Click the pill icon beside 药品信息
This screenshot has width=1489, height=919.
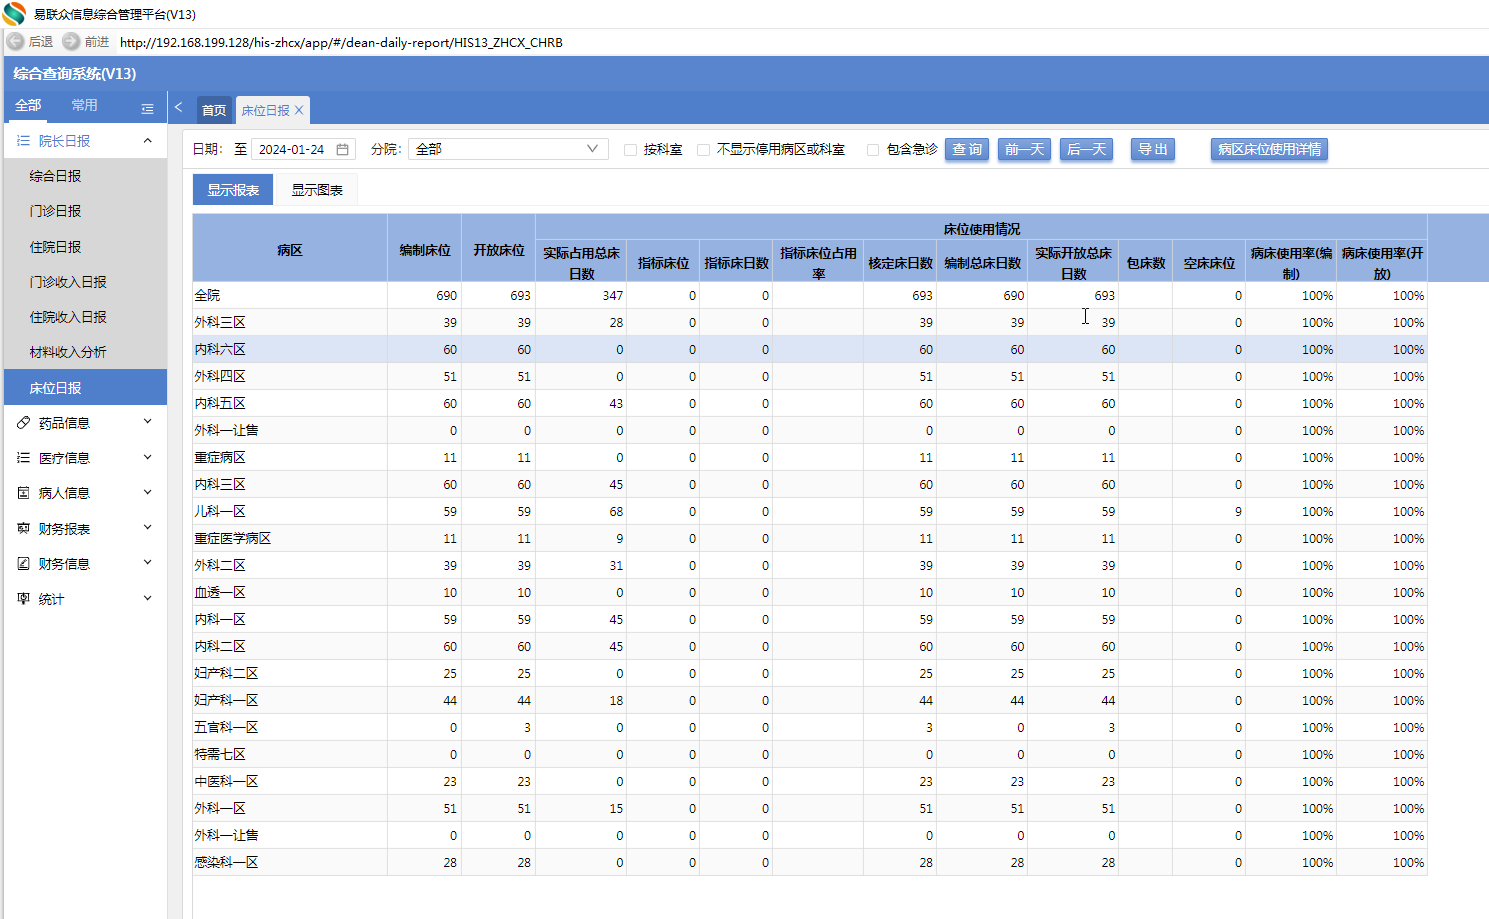click(24, 423)
